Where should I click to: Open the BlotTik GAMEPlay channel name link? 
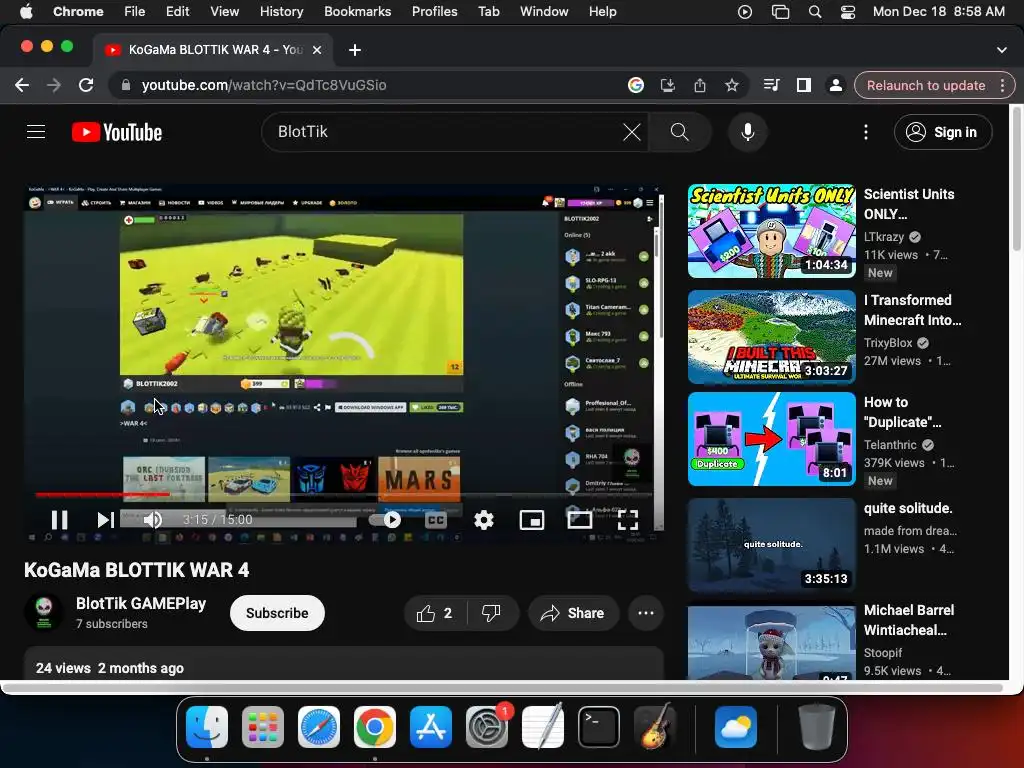tap(140, 603)
